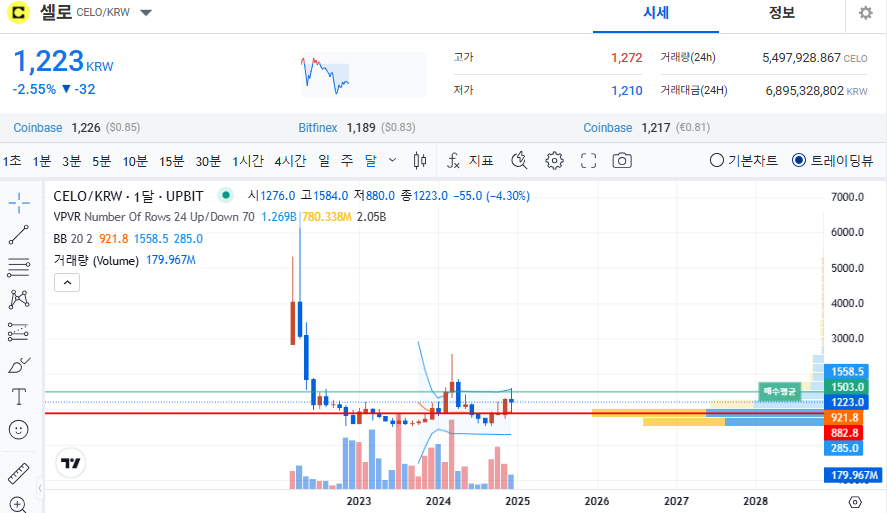This screenshot has width=887, height=513.
Task: Click the CELO/KRW · 1달 · UPBIT title
Action: (128, 196)
